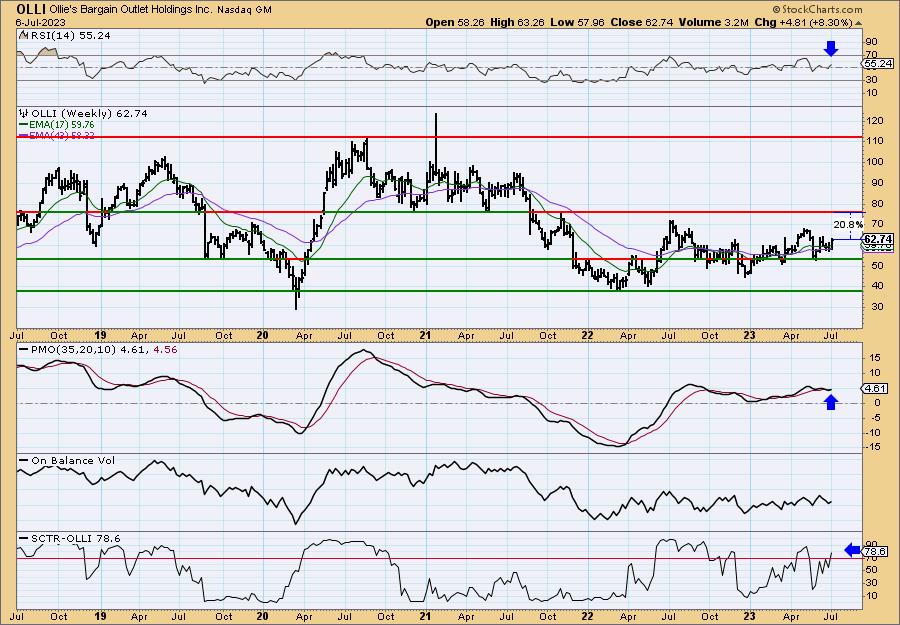Click the OHLC bars icon beside OLLI (Weekly)

[23, 114]
